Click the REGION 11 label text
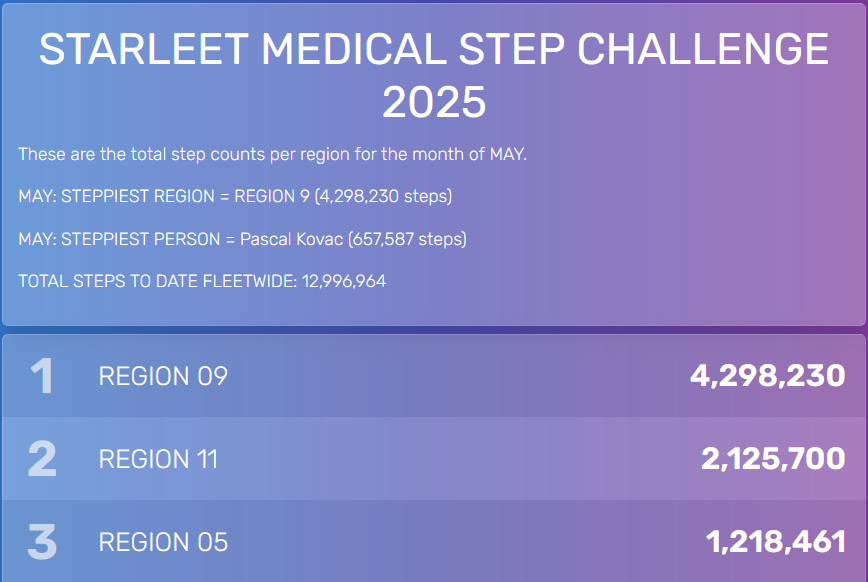 coord(158,459)
